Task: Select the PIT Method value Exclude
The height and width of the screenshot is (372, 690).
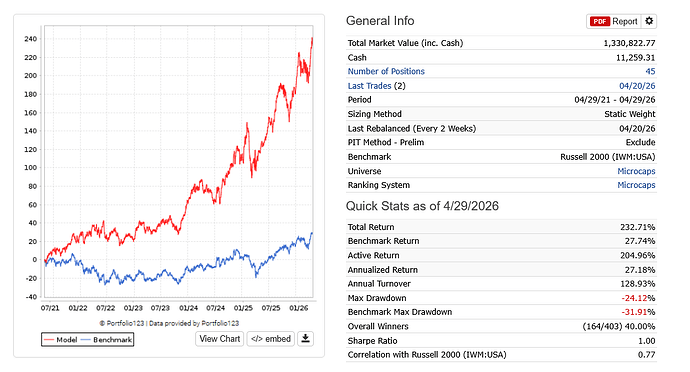Action: 640,142
